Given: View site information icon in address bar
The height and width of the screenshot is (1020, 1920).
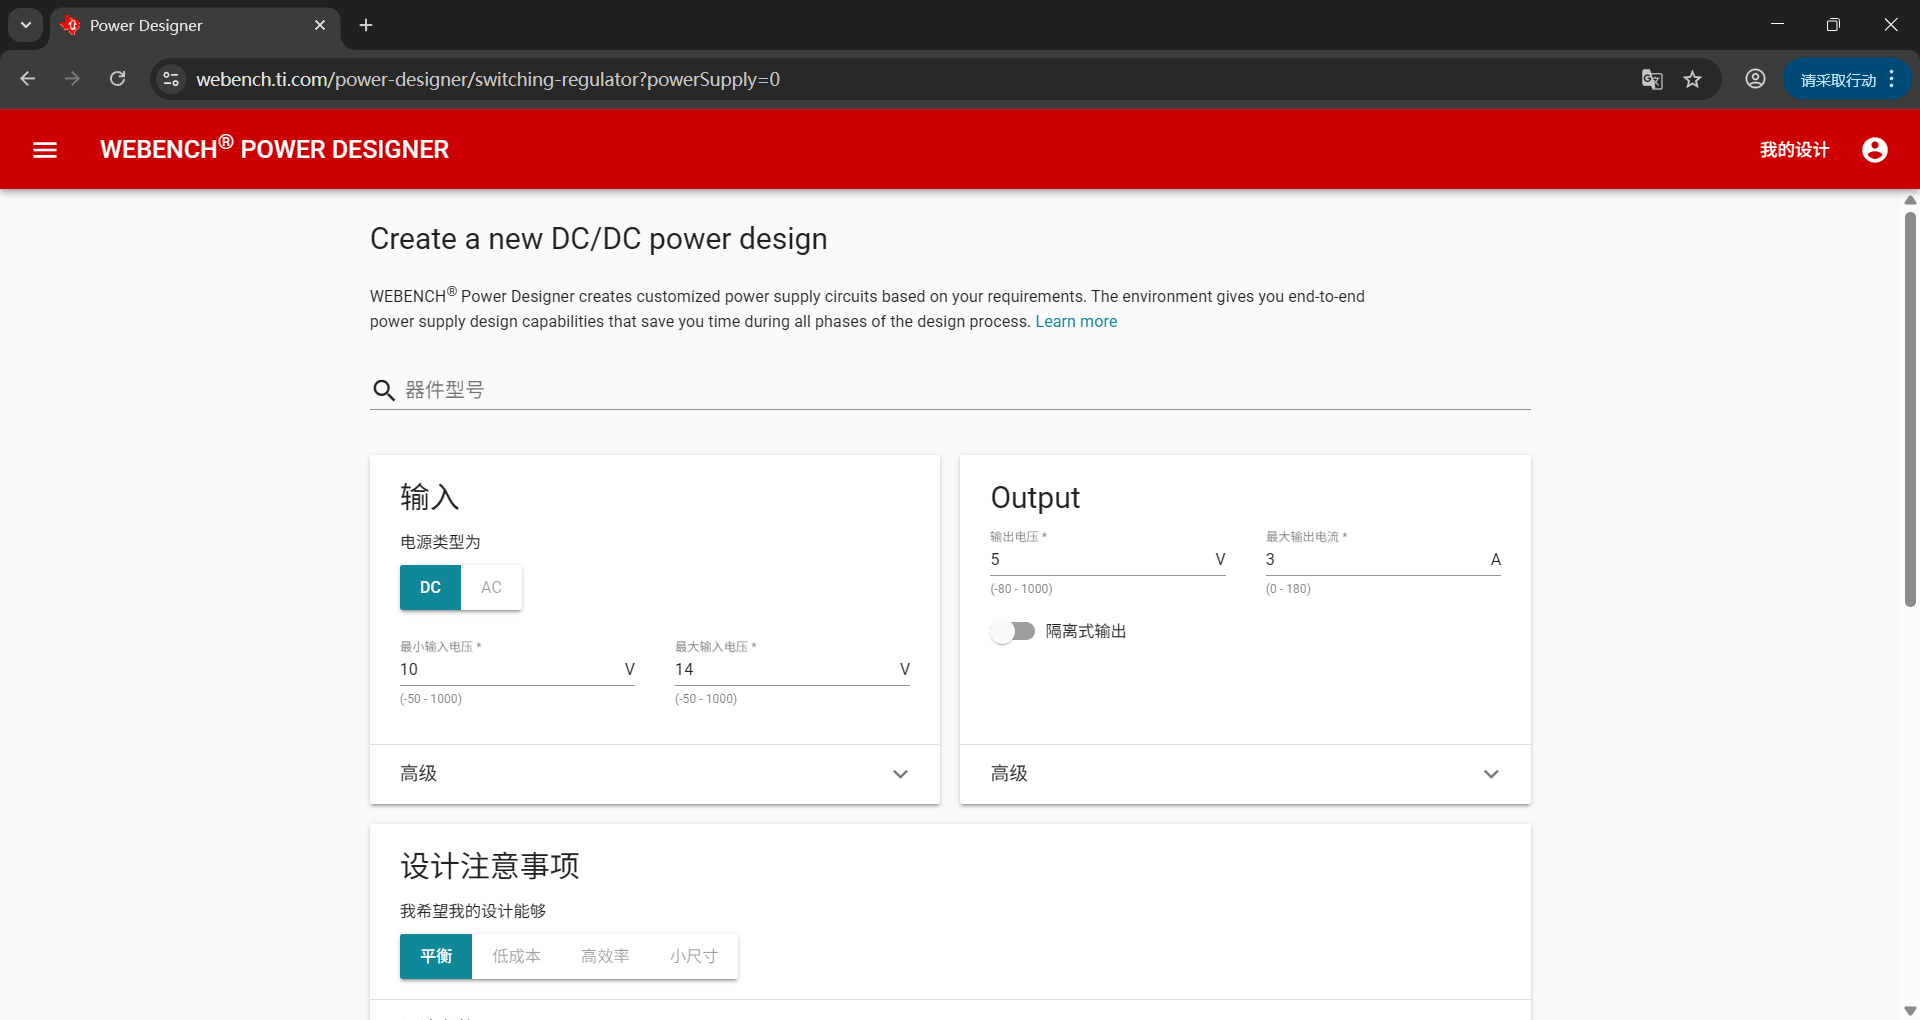Looking at the screenshot, I should pyautogui.click(x=171, y=79).
